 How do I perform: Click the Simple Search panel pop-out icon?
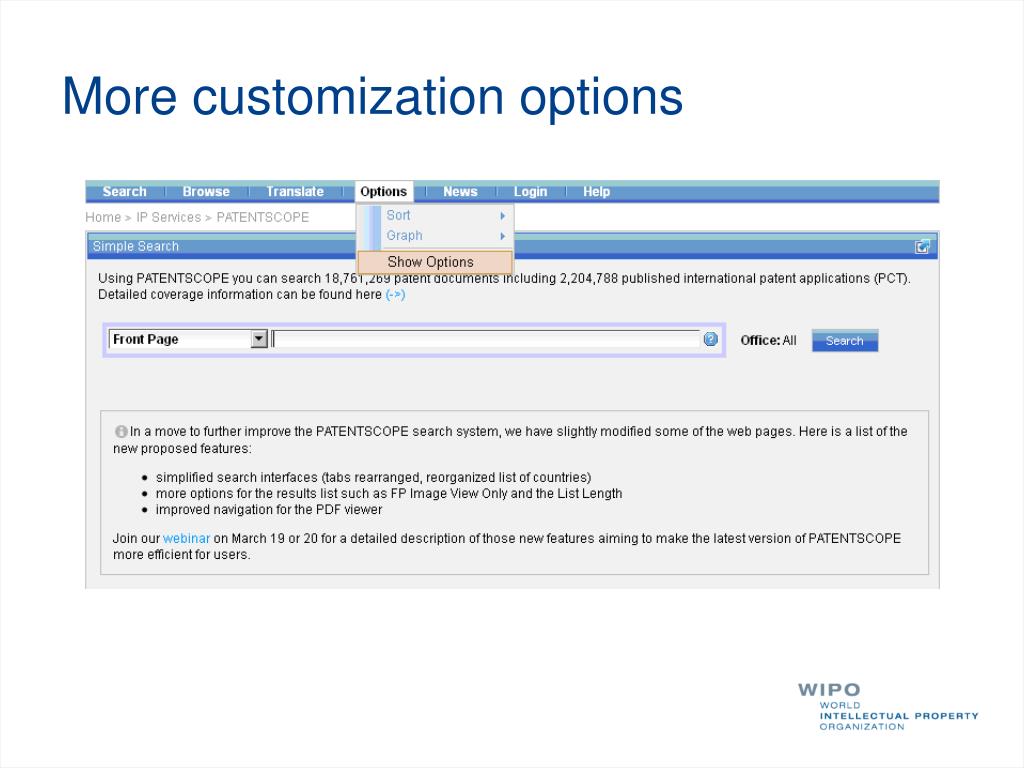click(x=922, y=246)
